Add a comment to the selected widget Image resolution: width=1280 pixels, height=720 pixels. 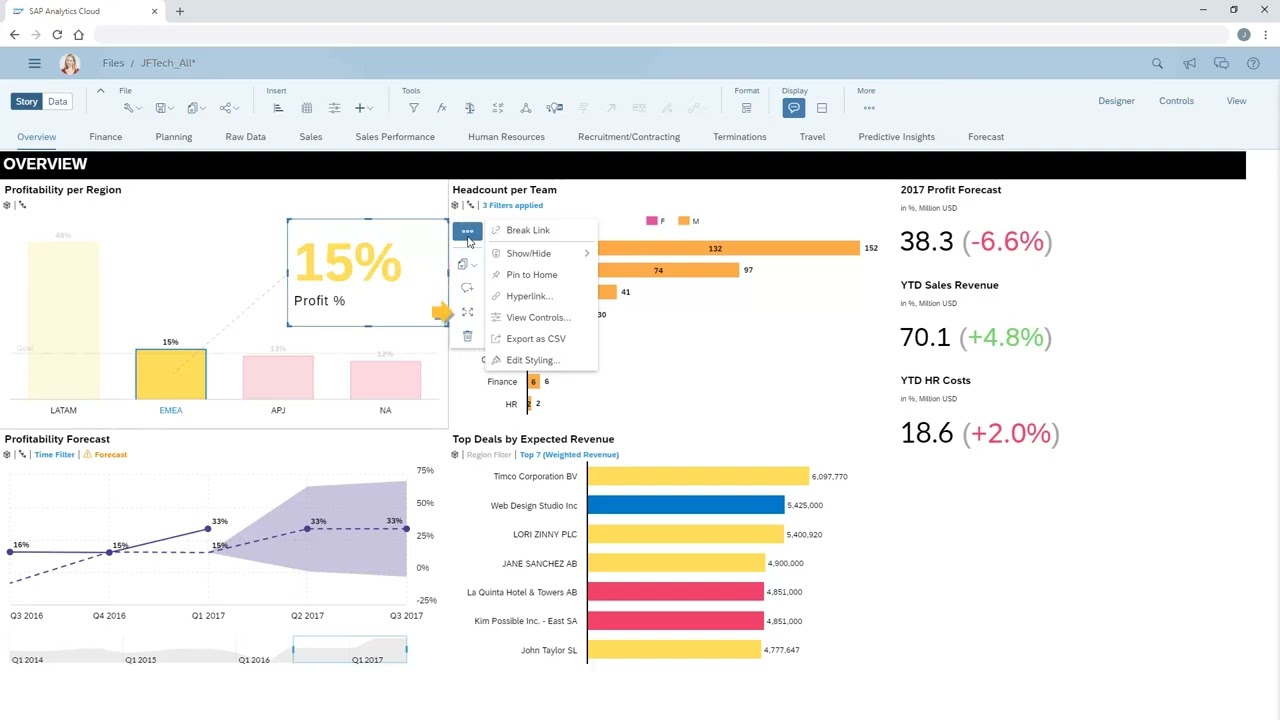tap(467, 288)
